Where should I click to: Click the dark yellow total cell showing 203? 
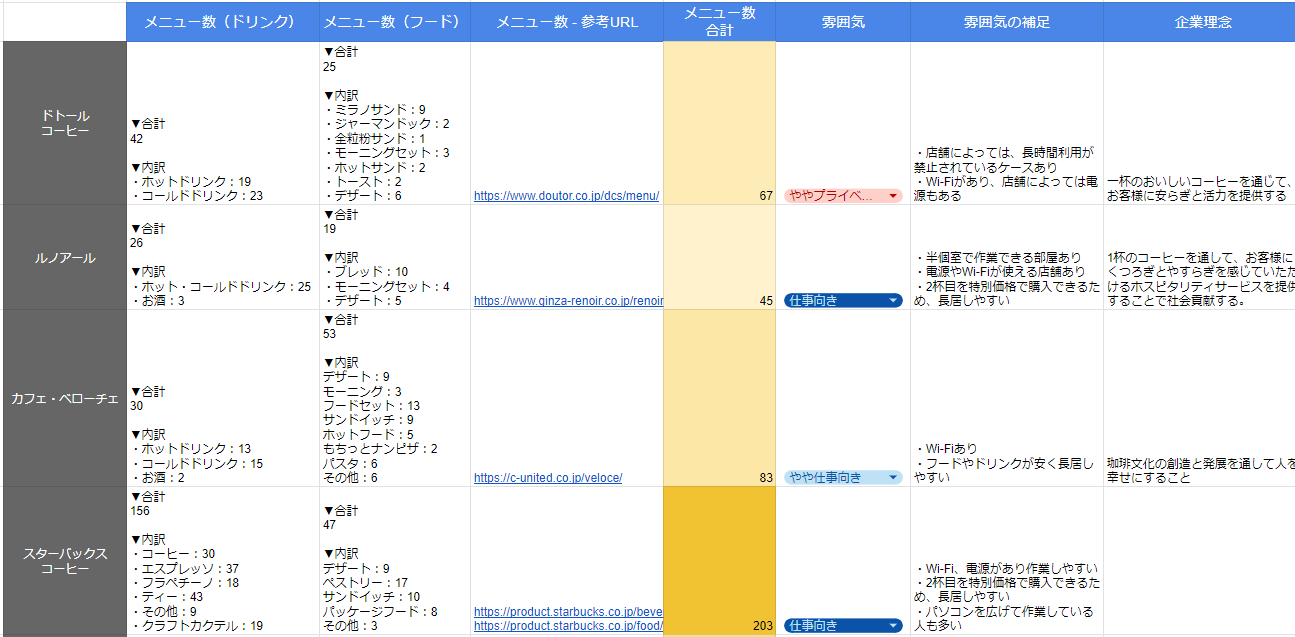[x=719, y=560]
